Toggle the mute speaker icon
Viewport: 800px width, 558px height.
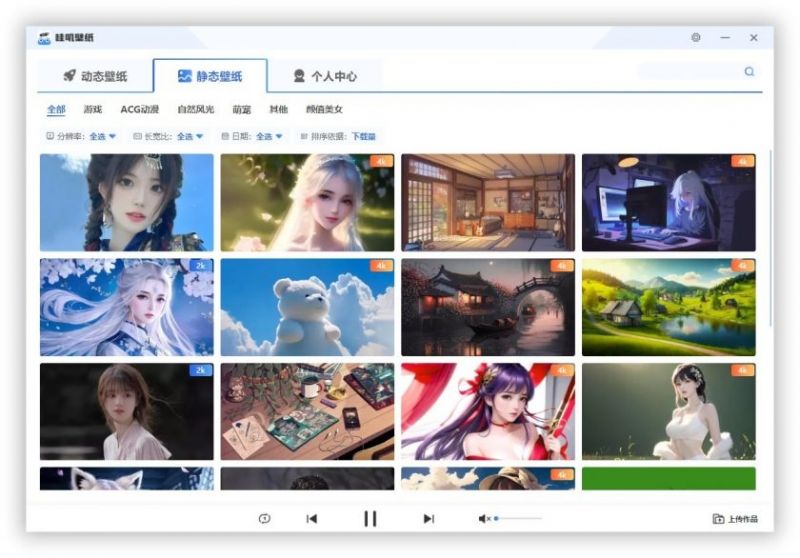pyautogui.click(x=484, y=519)
